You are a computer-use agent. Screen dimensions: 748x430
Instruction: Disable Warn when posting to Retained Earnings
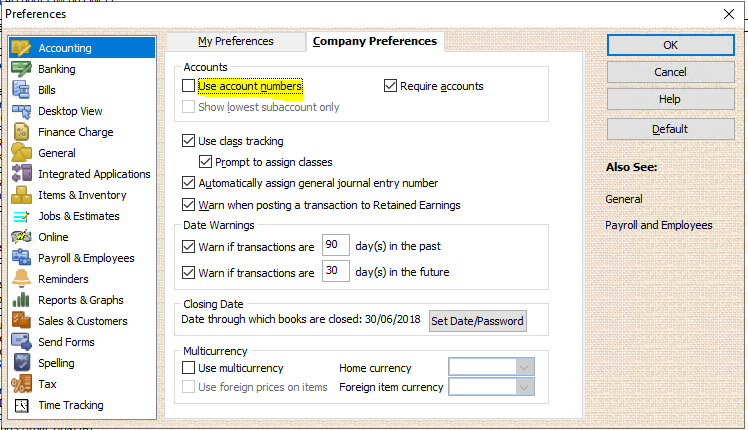[x=188, y=205]
